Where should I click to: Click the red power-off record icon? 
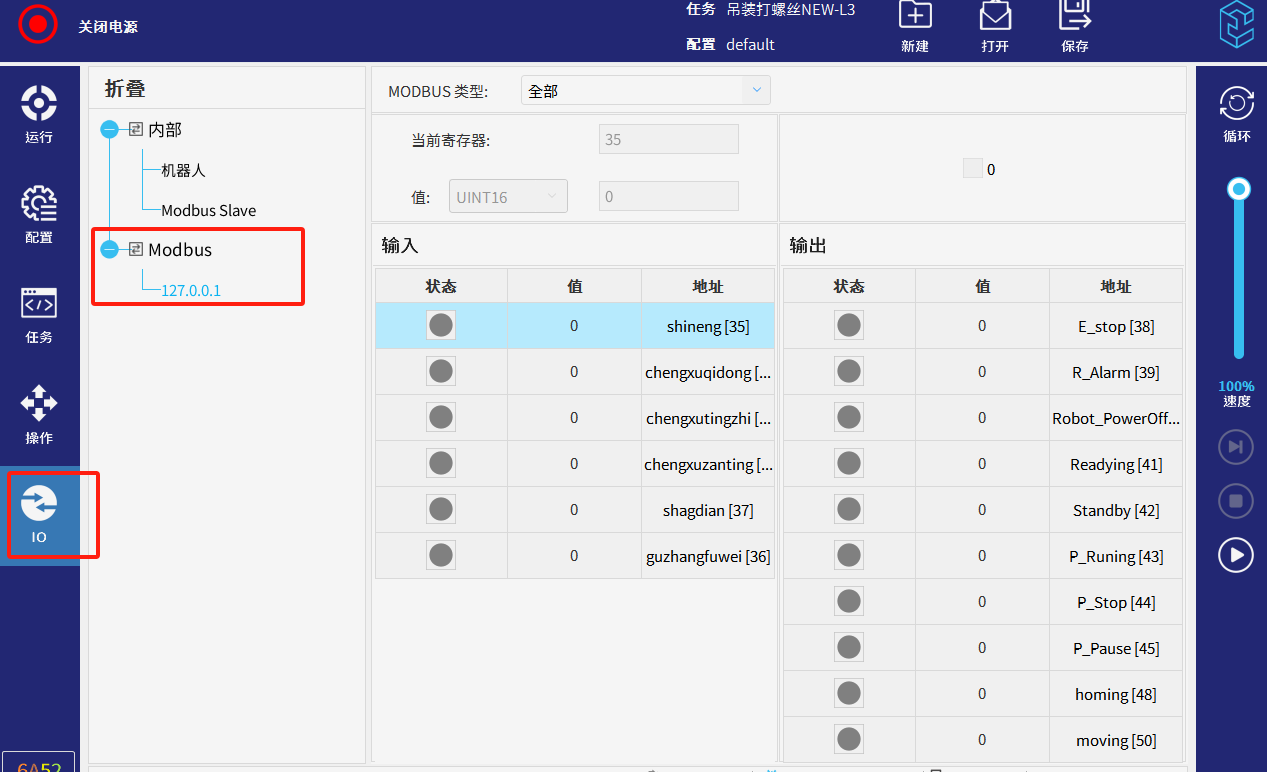(x=38, y=24)
